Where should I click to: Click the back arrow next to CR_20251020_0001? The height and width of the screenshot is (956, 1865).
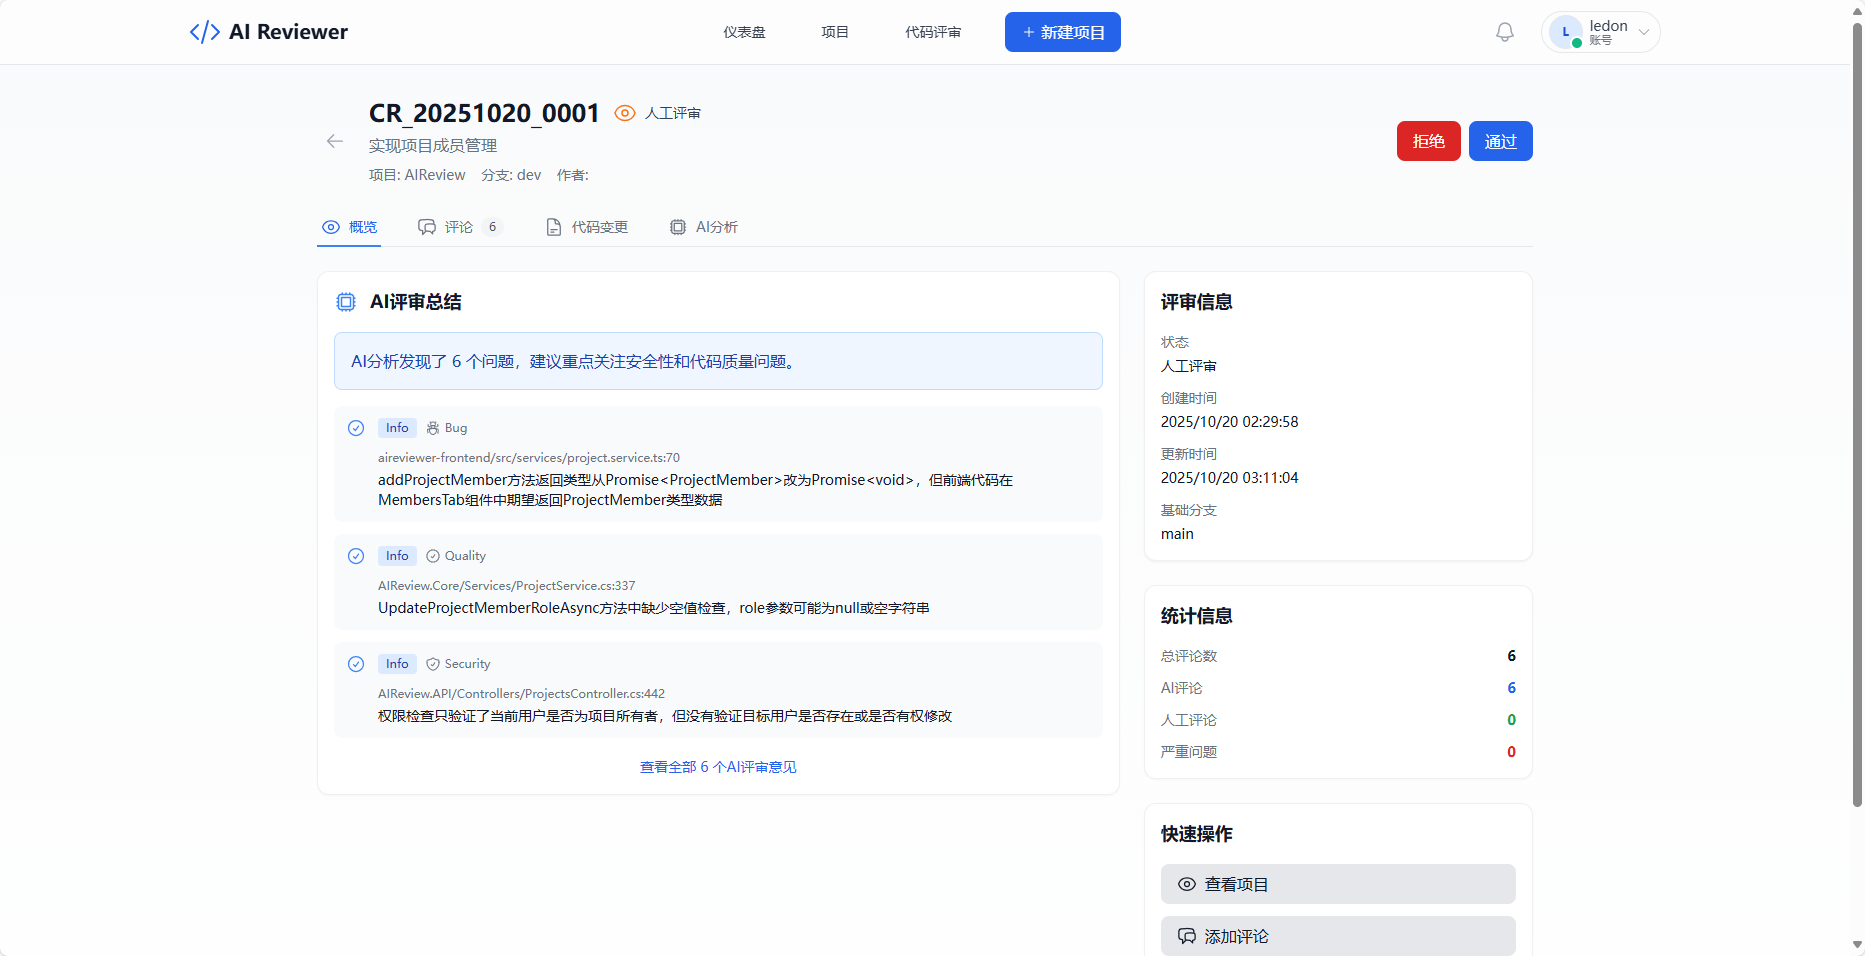point(334,141)
